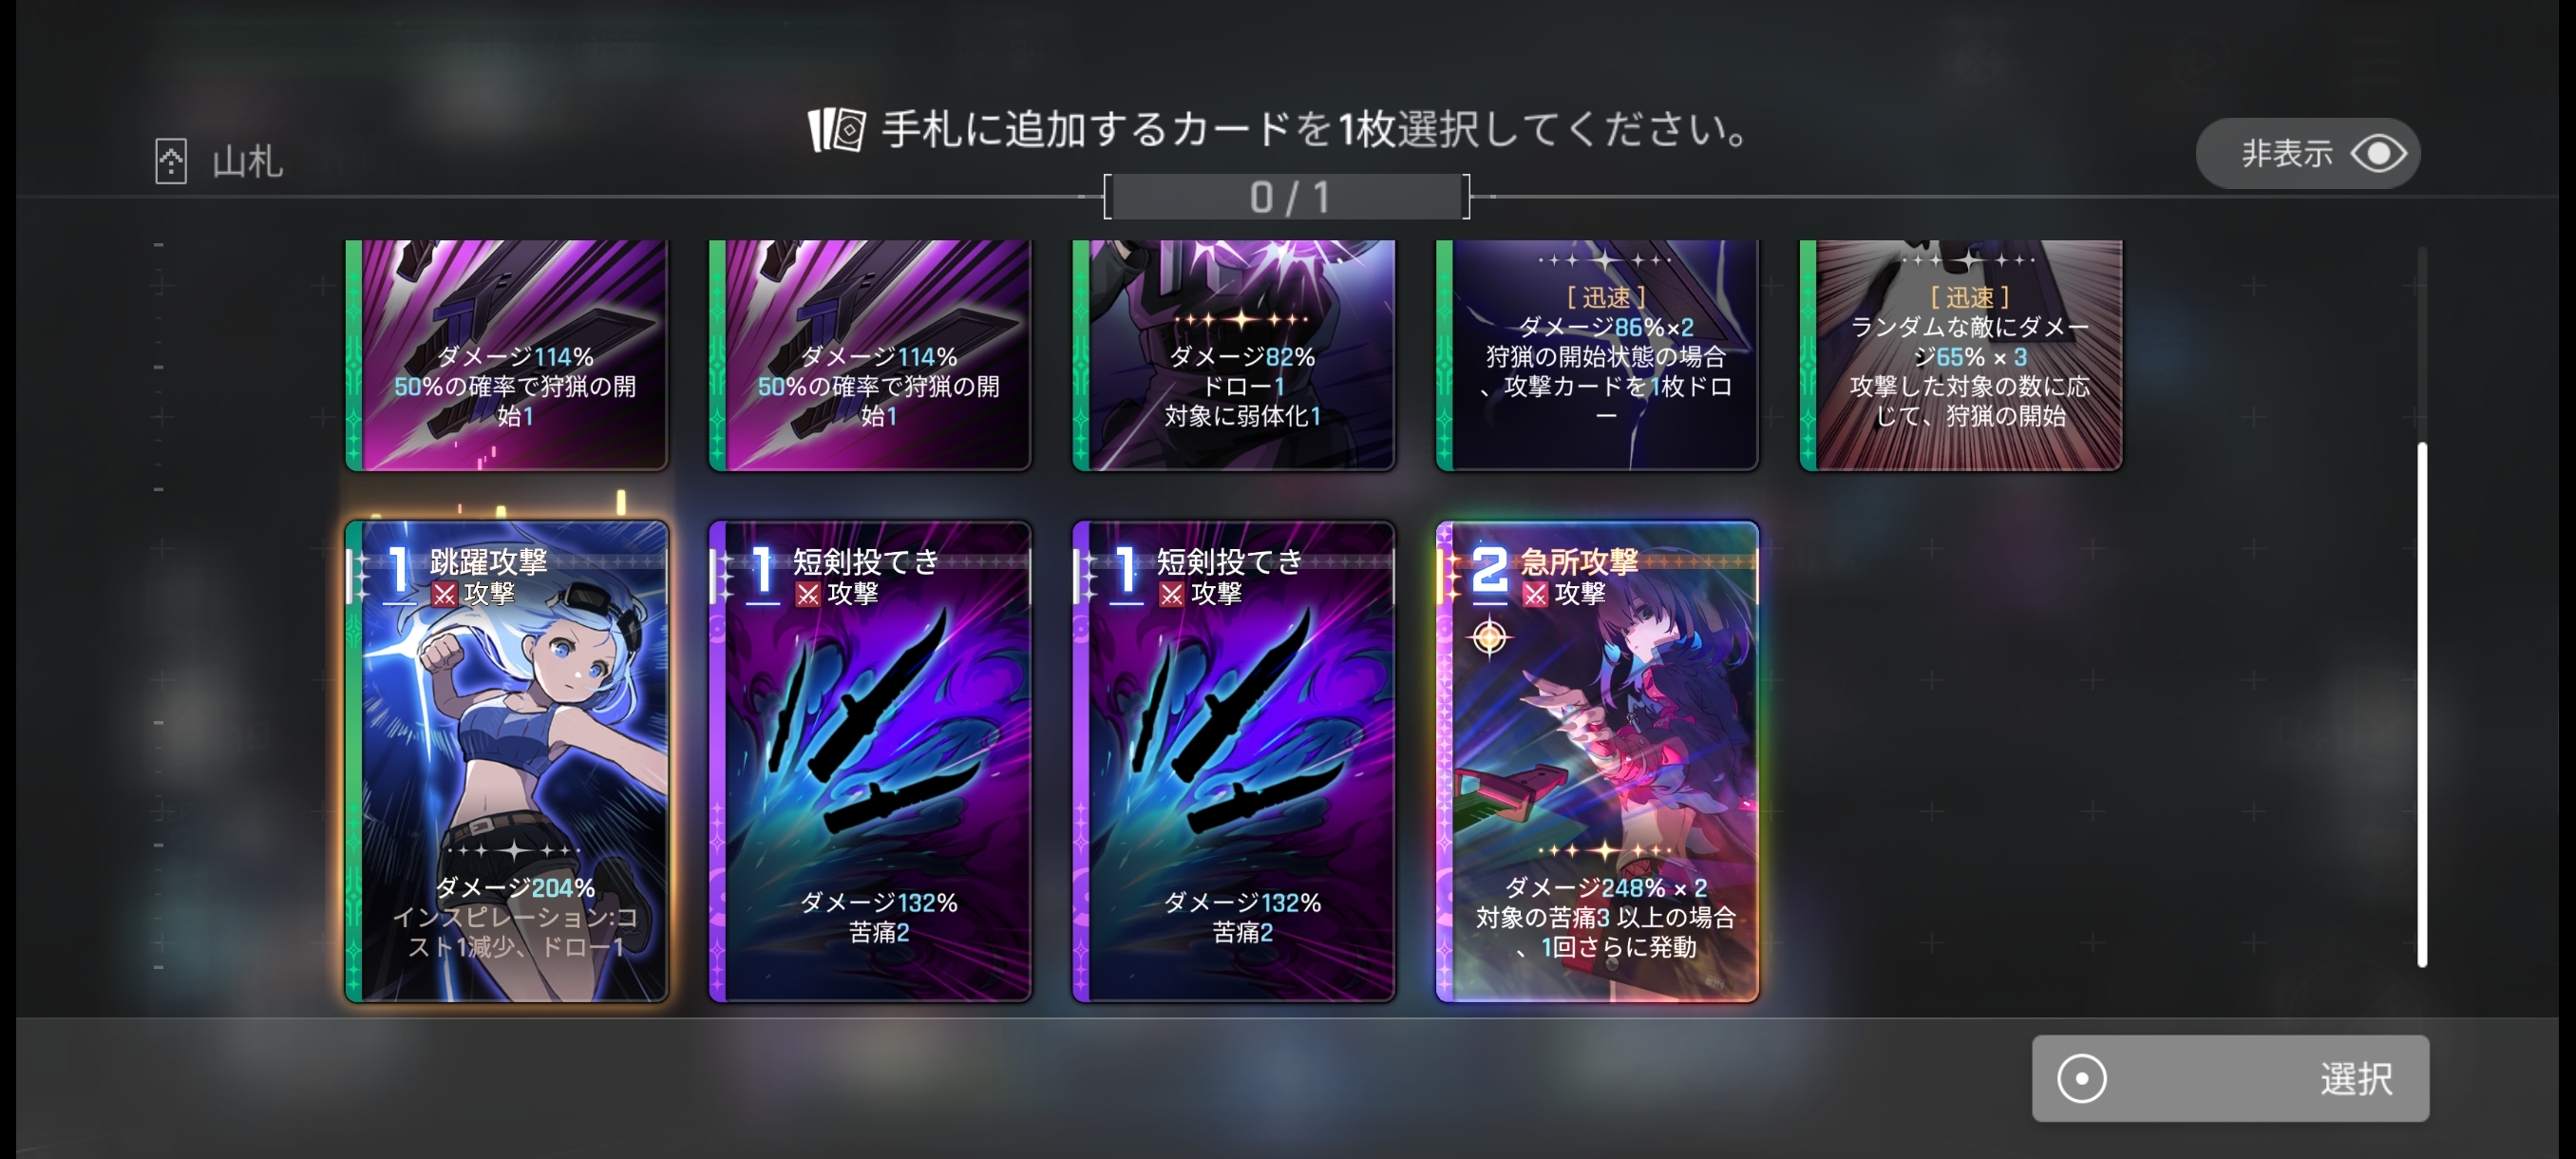Viewport: 2576px width, 1159px height.
Task: Toggle the 非表示 eye icon
Action: (x=2378, y=153)
